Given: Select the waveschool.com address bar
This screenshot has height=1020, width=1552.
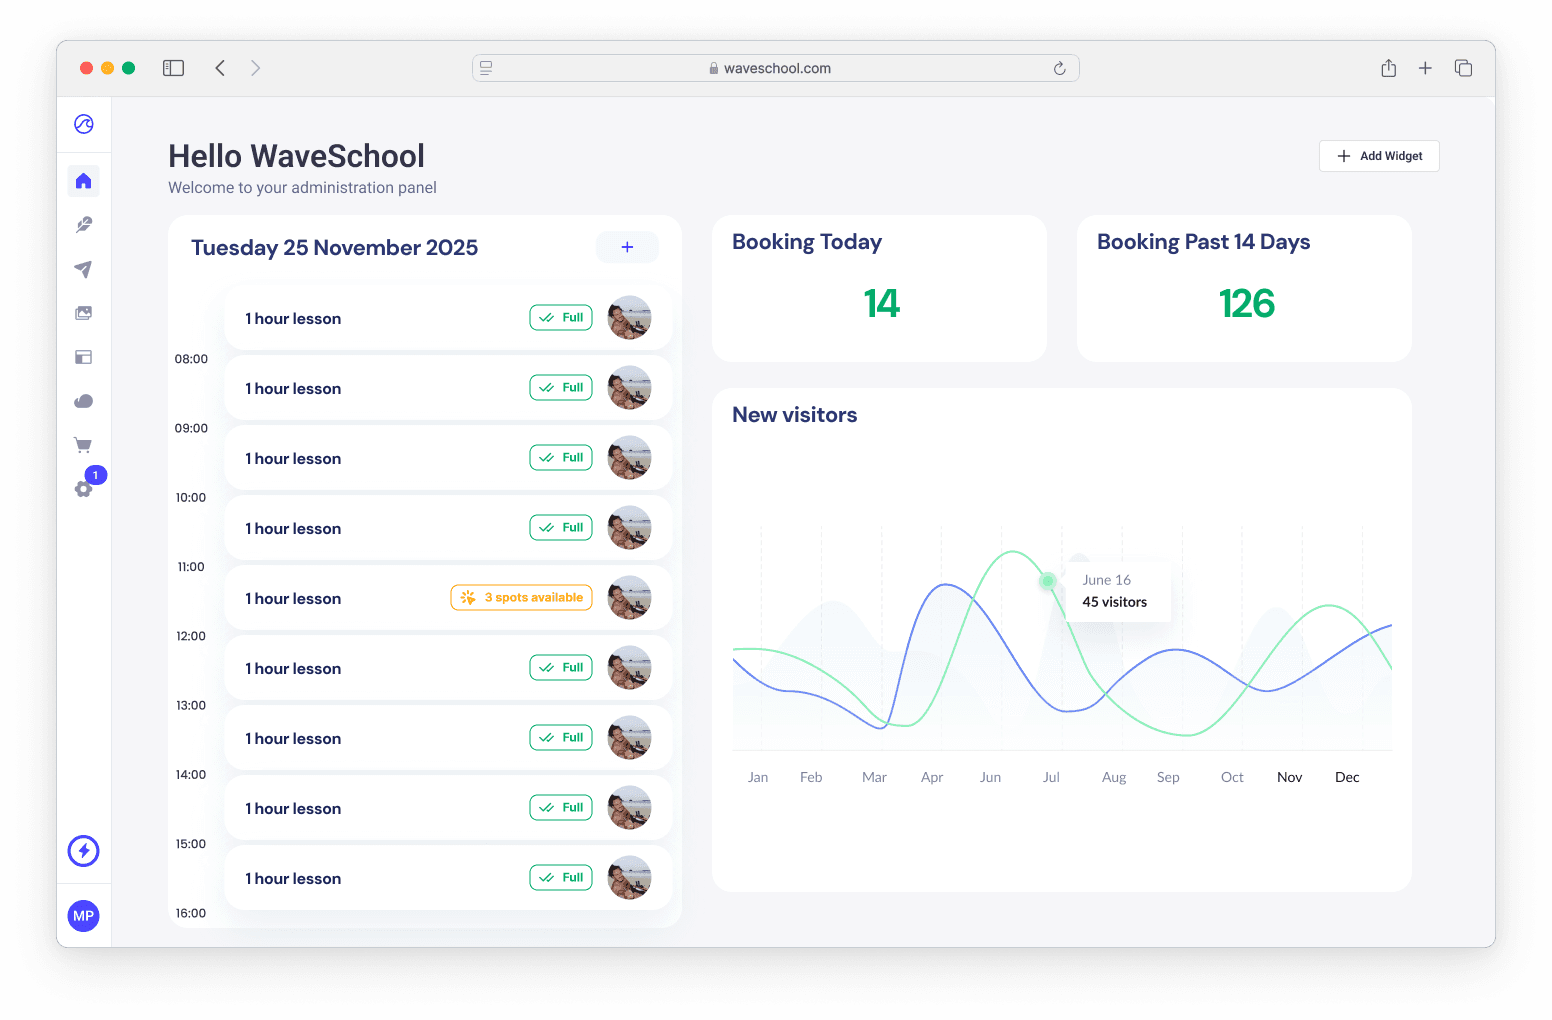Looking at the screenshot, I should click(775, 67).
